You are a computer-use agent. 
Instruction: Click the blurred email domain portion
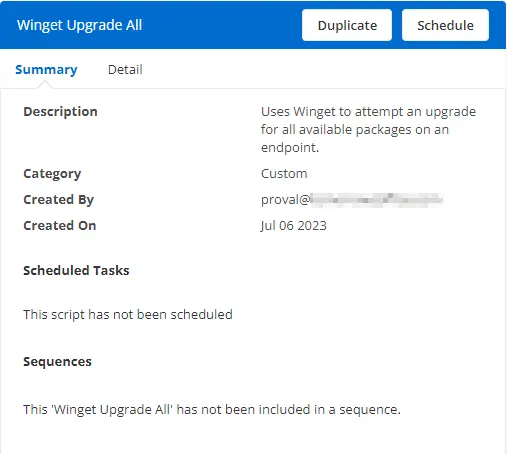377,200
